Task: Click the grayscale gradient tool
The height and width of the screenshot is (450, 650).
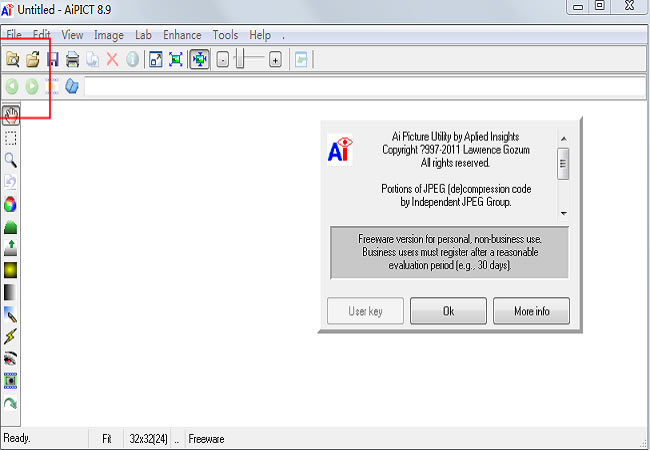Action: coord(10,292)
